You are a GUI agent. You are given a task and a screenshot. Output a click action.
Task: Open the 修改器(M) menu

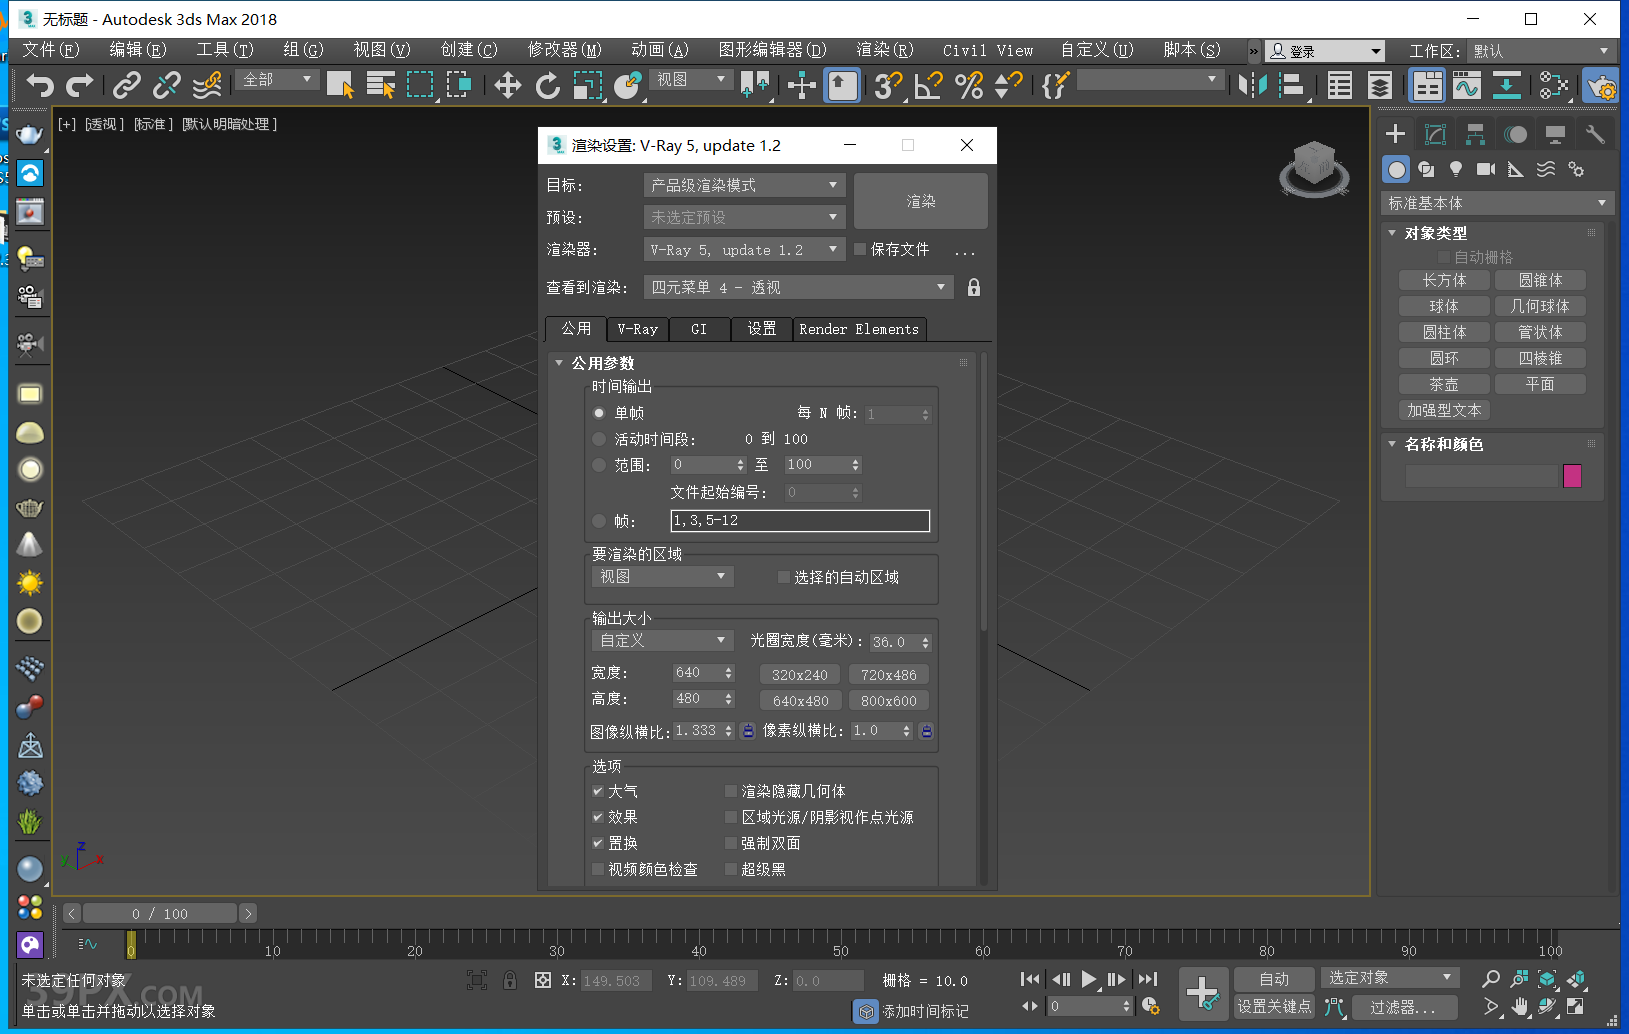tap(564, 50)
